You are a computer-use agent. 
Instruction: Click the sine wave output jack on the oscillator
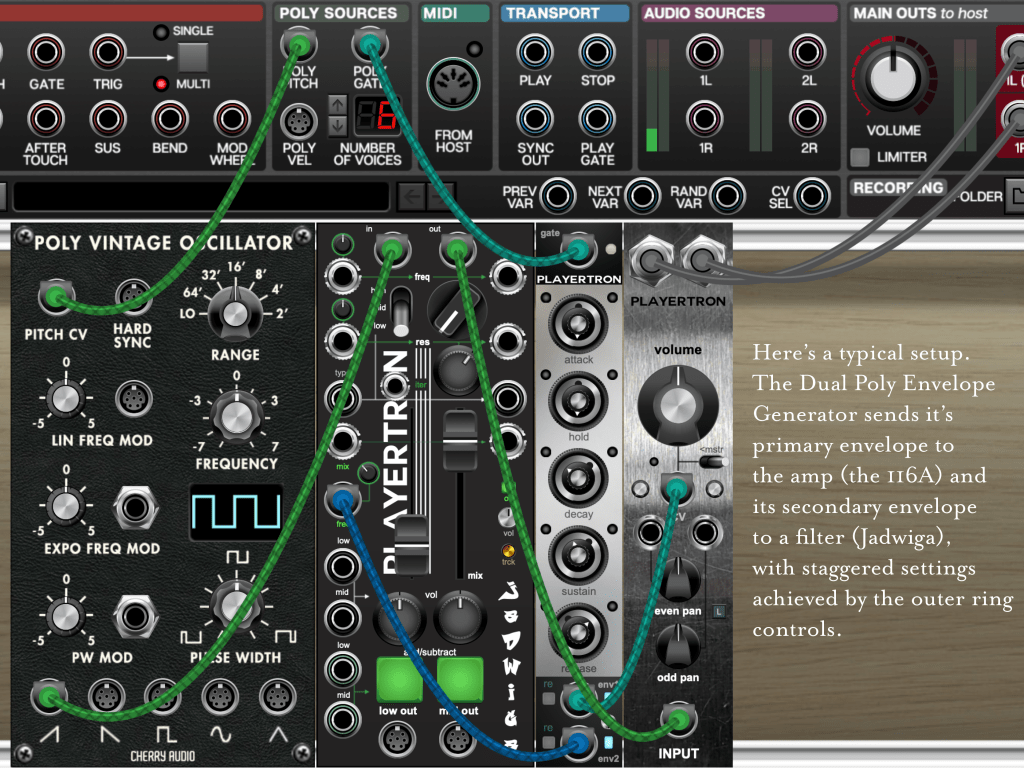[x=219, y=696]
